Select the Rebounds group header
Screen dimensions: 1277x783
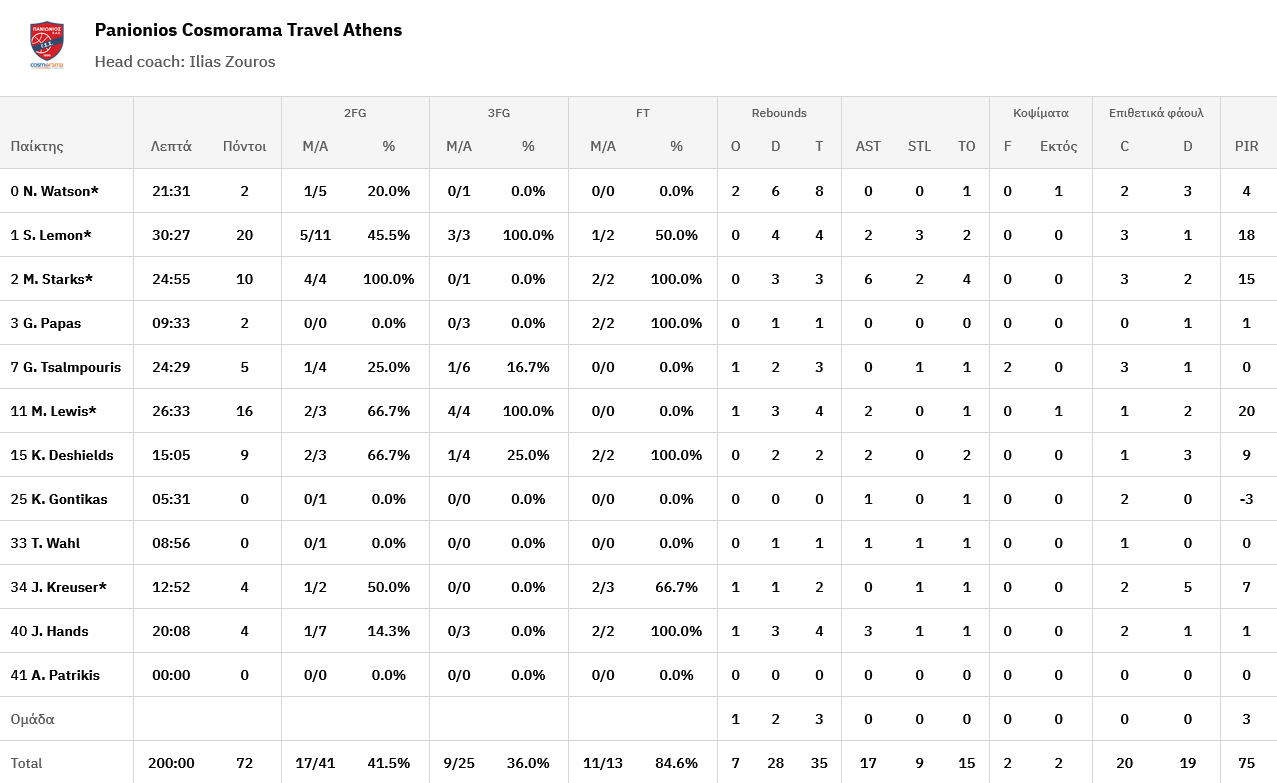(x=779, y=113)
